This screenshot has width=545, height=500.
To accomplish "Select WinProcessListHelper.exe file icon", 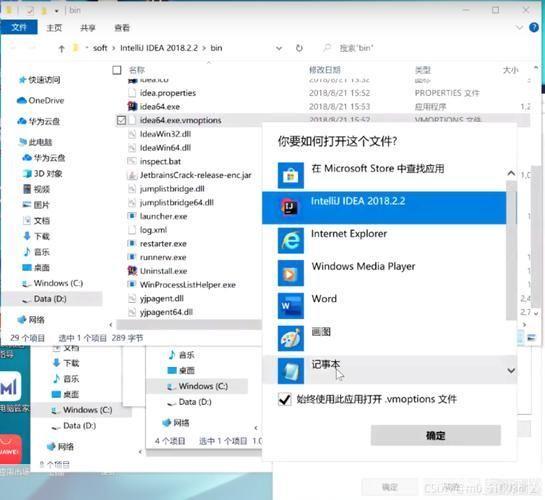I will 132,285.
